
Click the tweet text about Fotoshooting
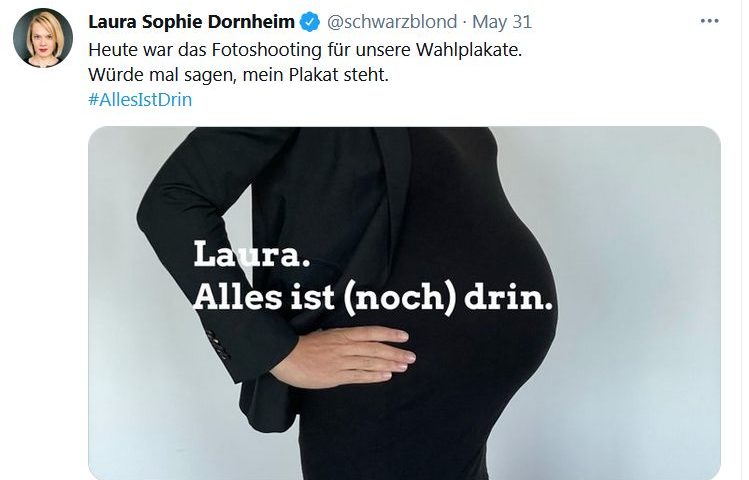(x=305, y=50)
